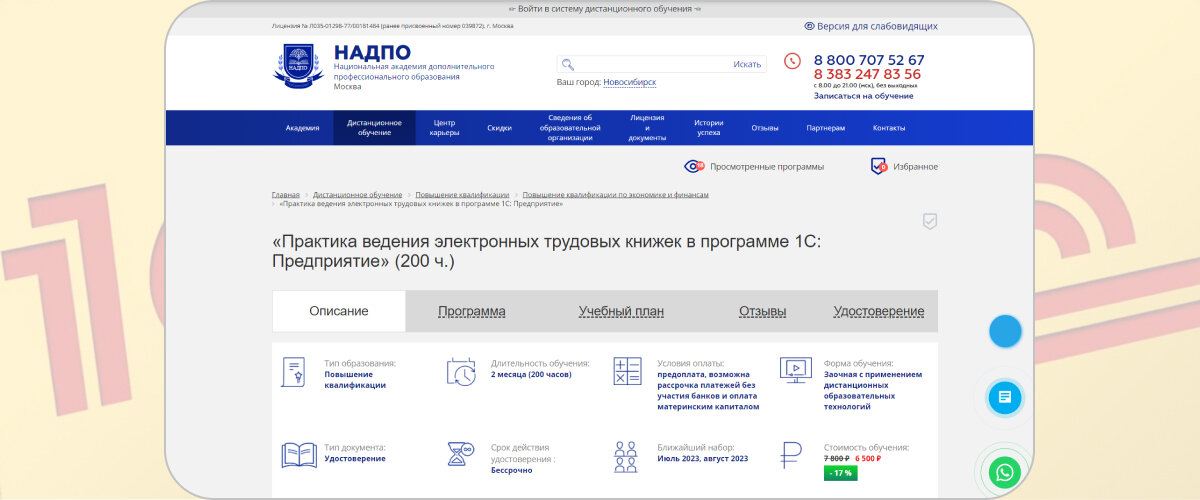Click Записаться на обучение link
This screenshot has height=500, width=1200.
[863, 96]
